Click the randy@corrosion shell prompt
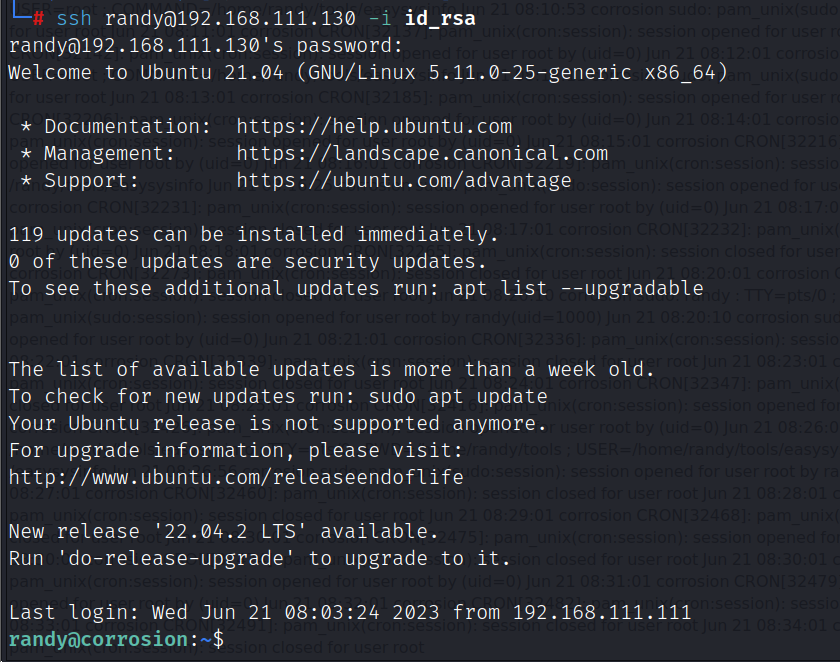Screen dimensions: 840x662 (98, 639)
